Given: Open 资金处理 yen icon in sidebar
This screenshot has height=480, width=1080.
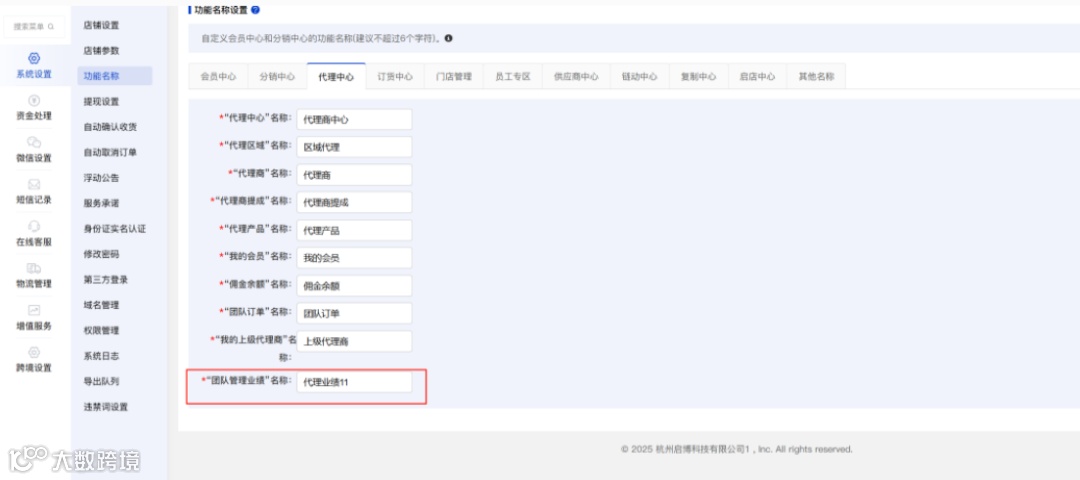Looking at the screenshot, I should point(34,101).
